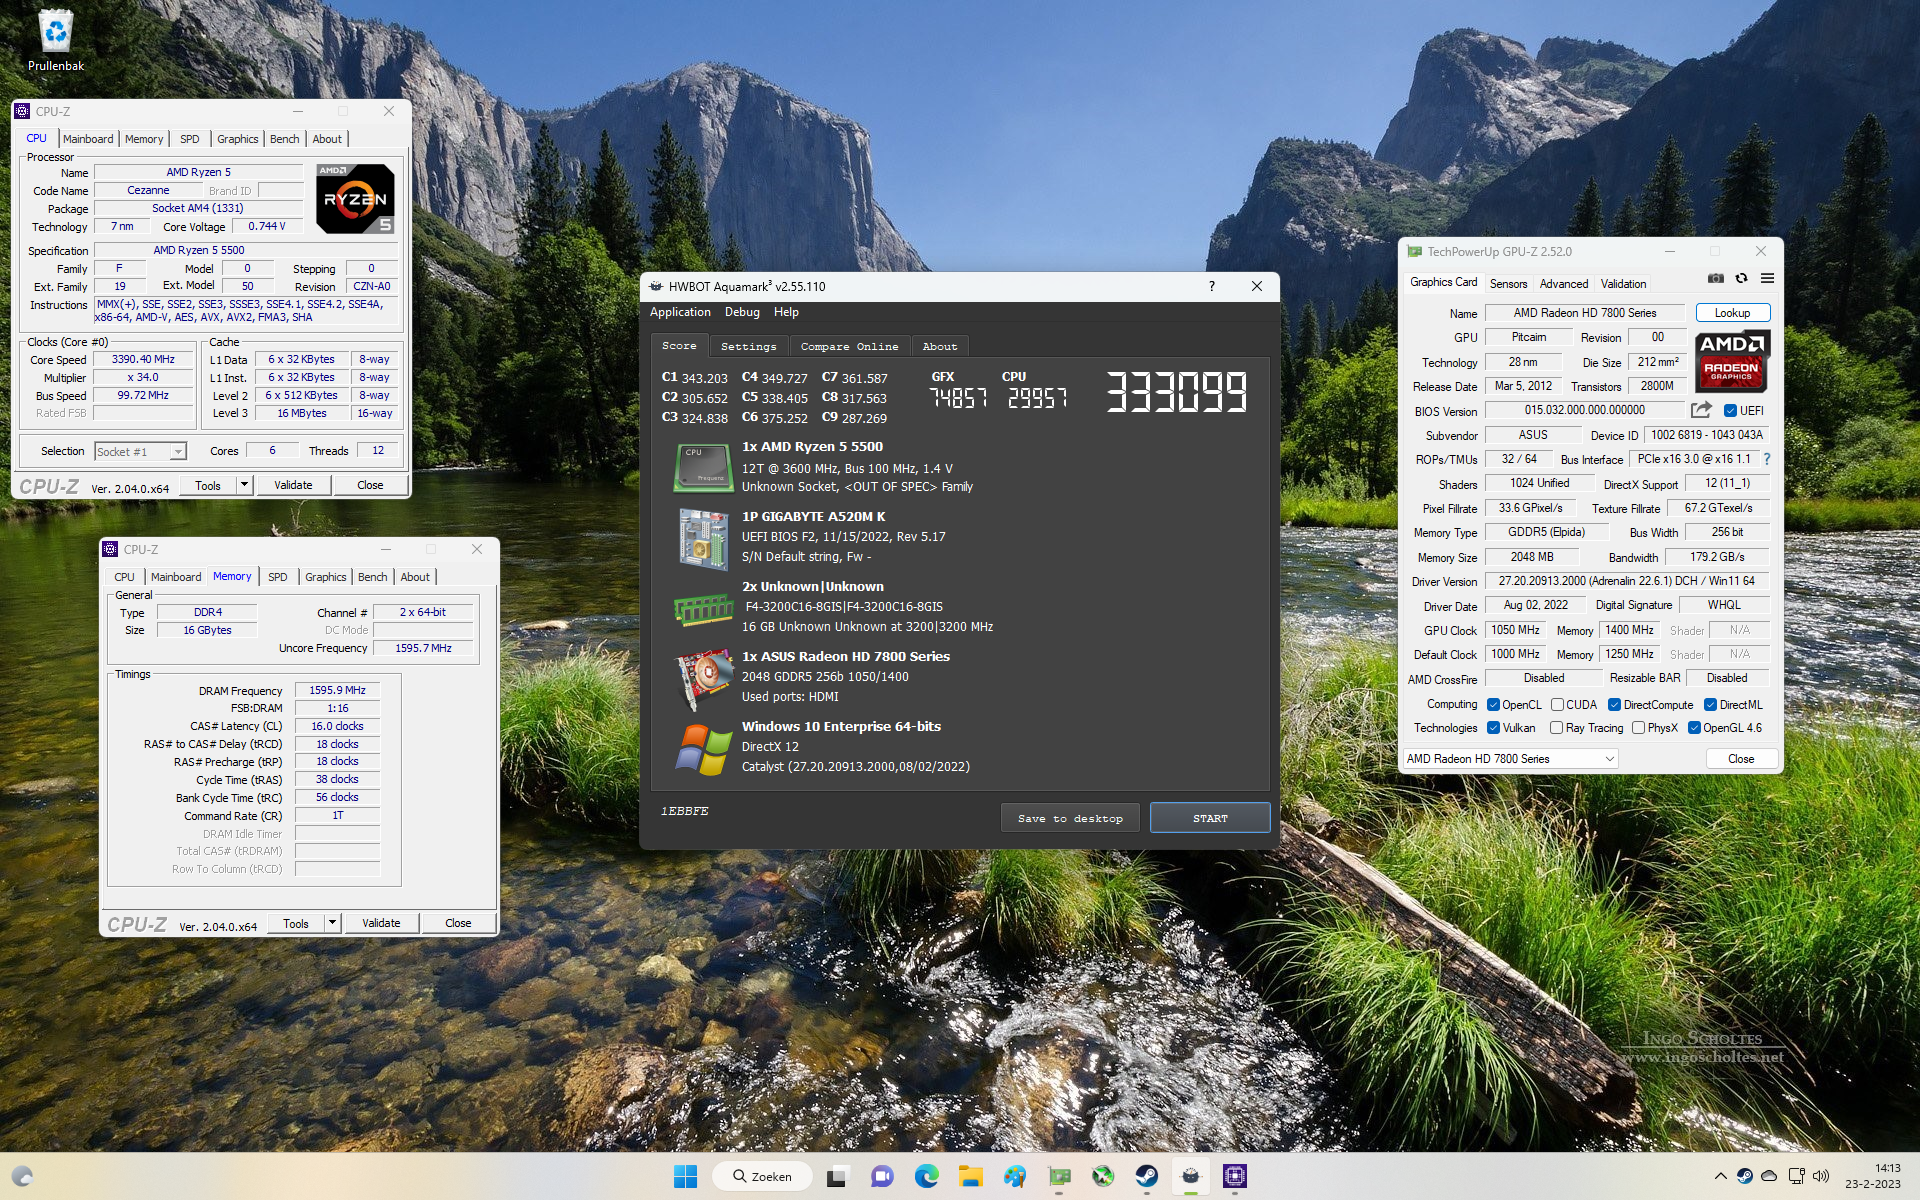Image resolution: width=1920 pixels, height=1200 pixels.
Task: Show hidden system tray icons chevron
Action: 1720,1176
